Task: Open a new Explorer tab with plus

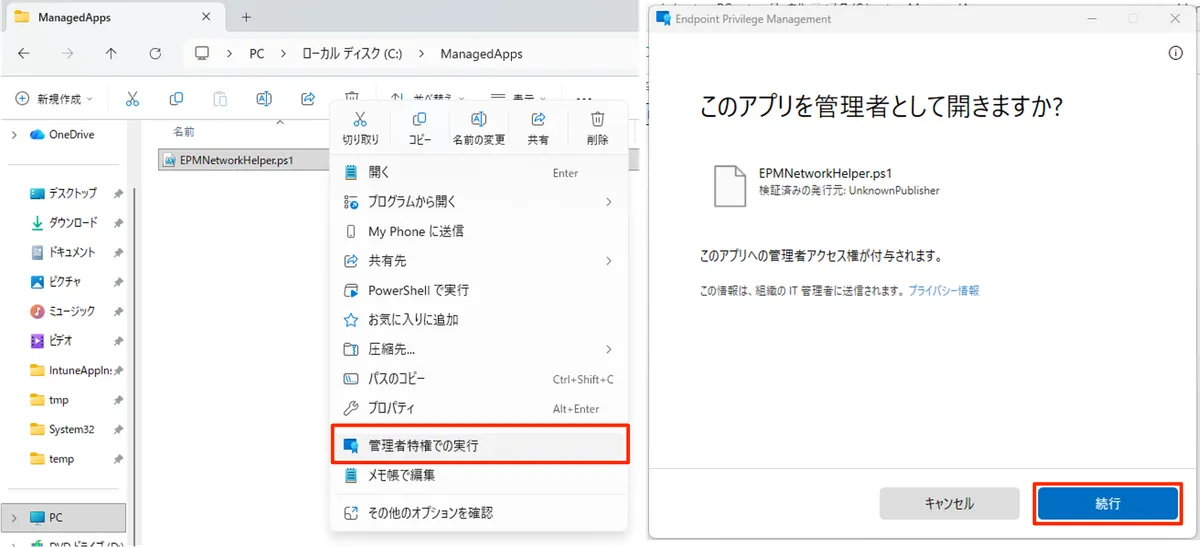Action: (246, 17)
